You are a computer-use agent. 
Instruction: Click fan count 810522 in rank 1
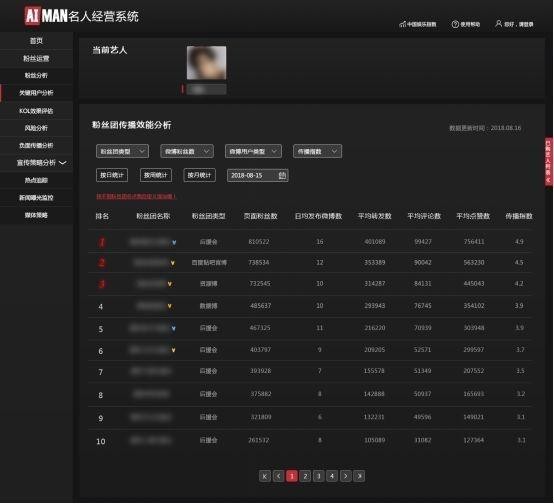(259, 242)
